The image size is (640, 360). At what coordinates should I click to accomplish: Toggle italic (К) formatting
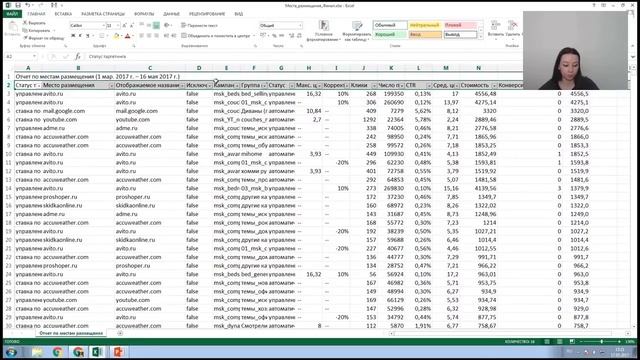80,36
